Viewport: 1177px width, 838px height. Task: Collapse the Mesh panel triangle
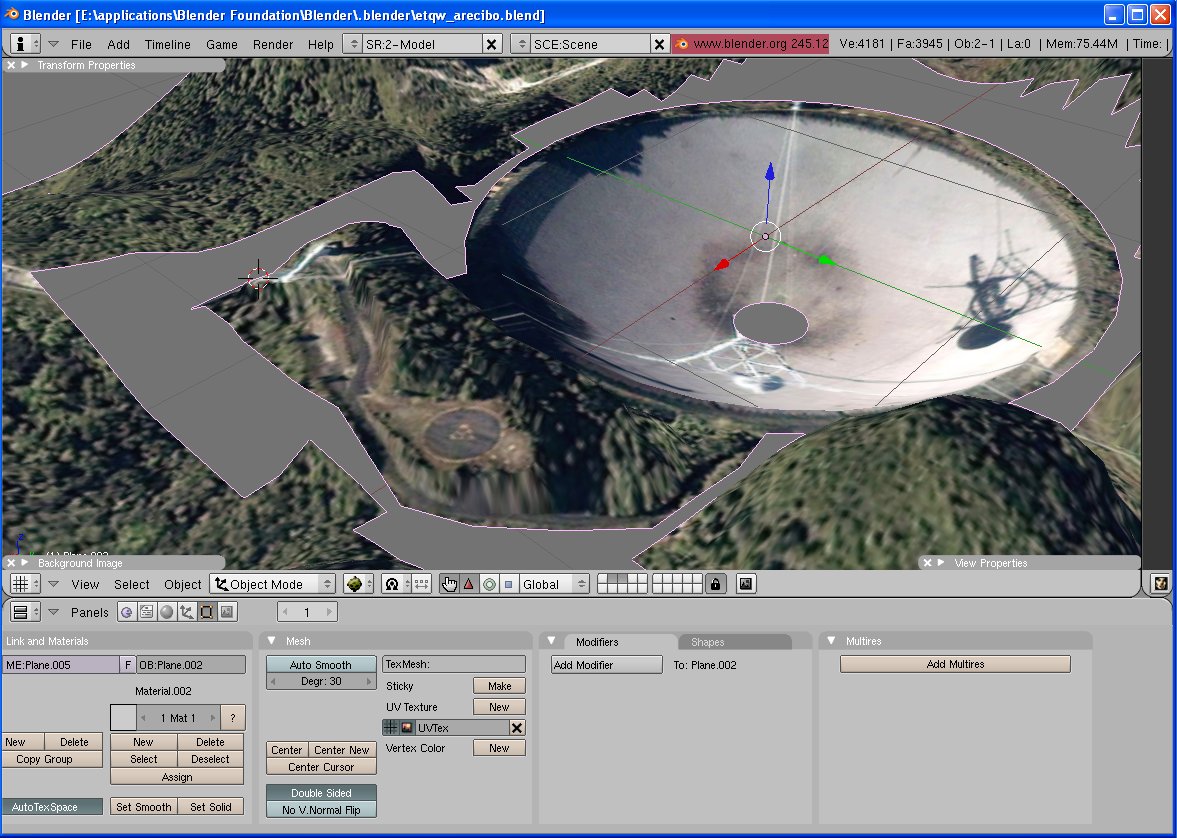point(272,641)
